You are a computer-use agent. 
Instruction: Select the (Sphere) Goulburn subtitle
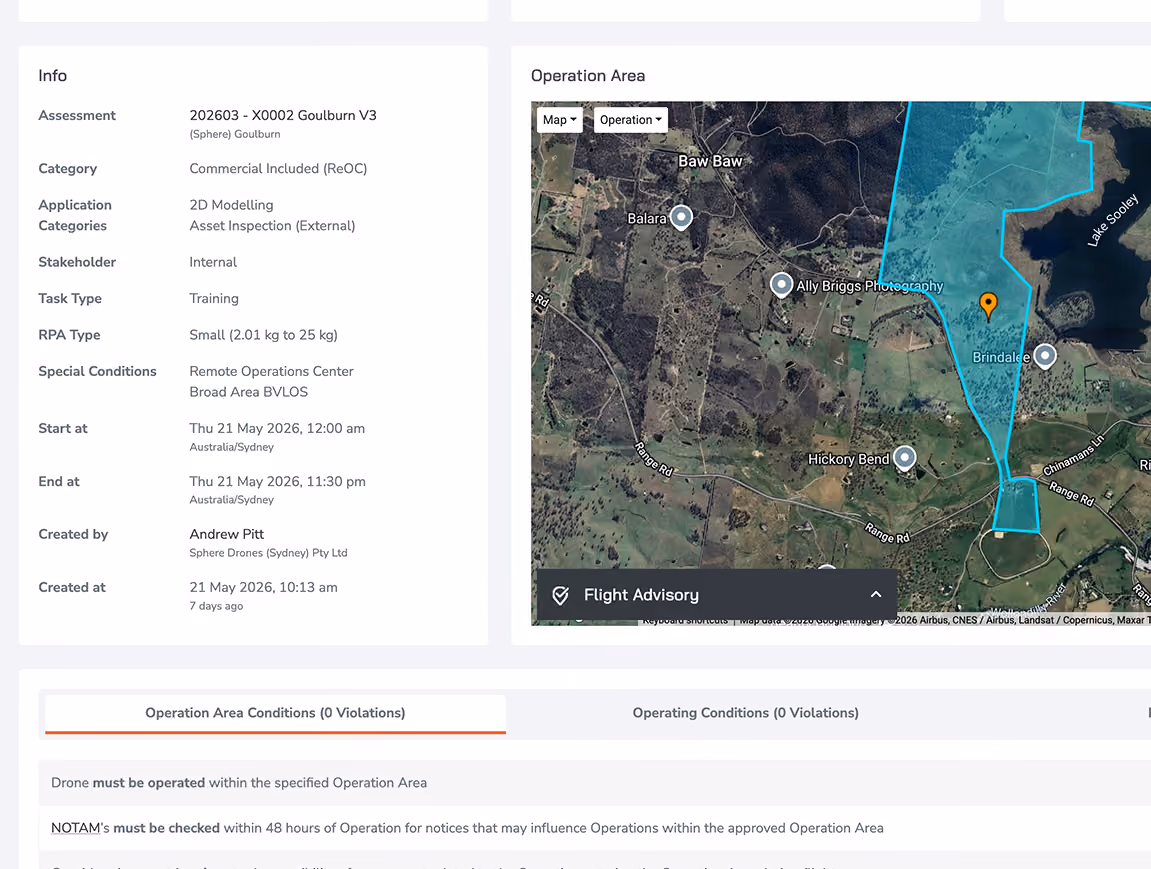(235, 134)
